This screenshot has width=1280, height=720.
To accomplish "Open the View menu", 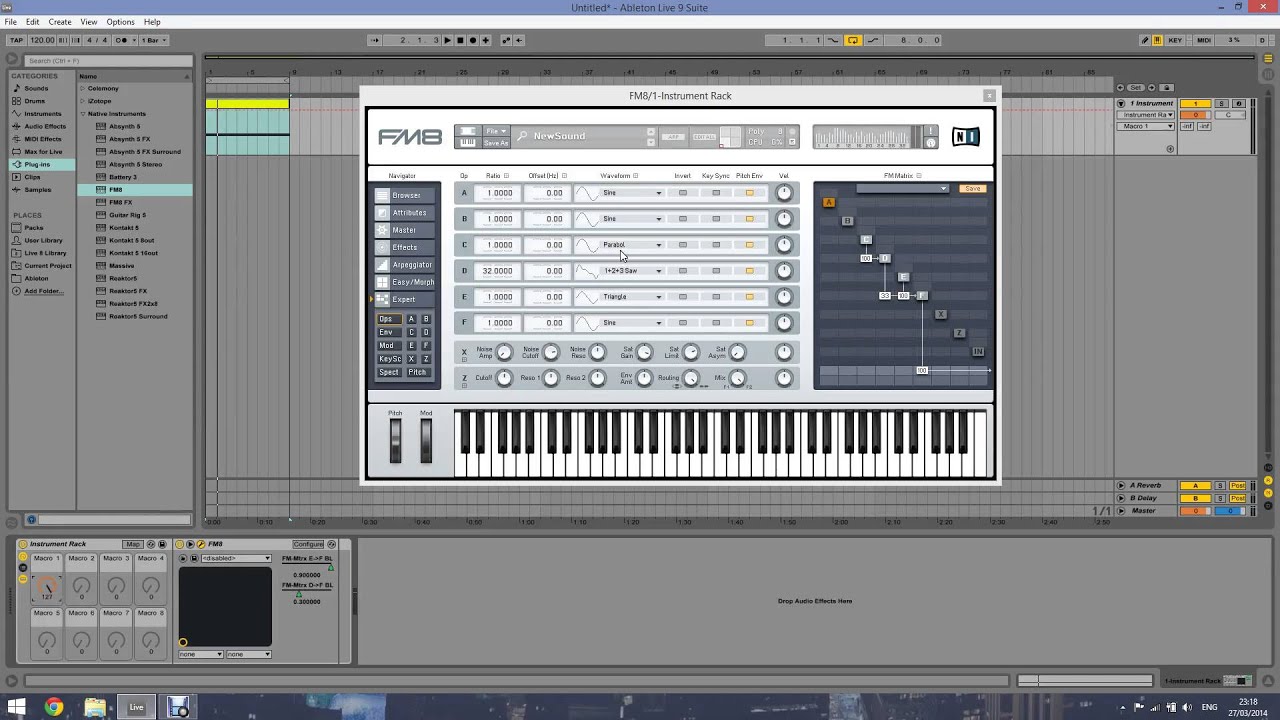I will [x=89, y=22].
